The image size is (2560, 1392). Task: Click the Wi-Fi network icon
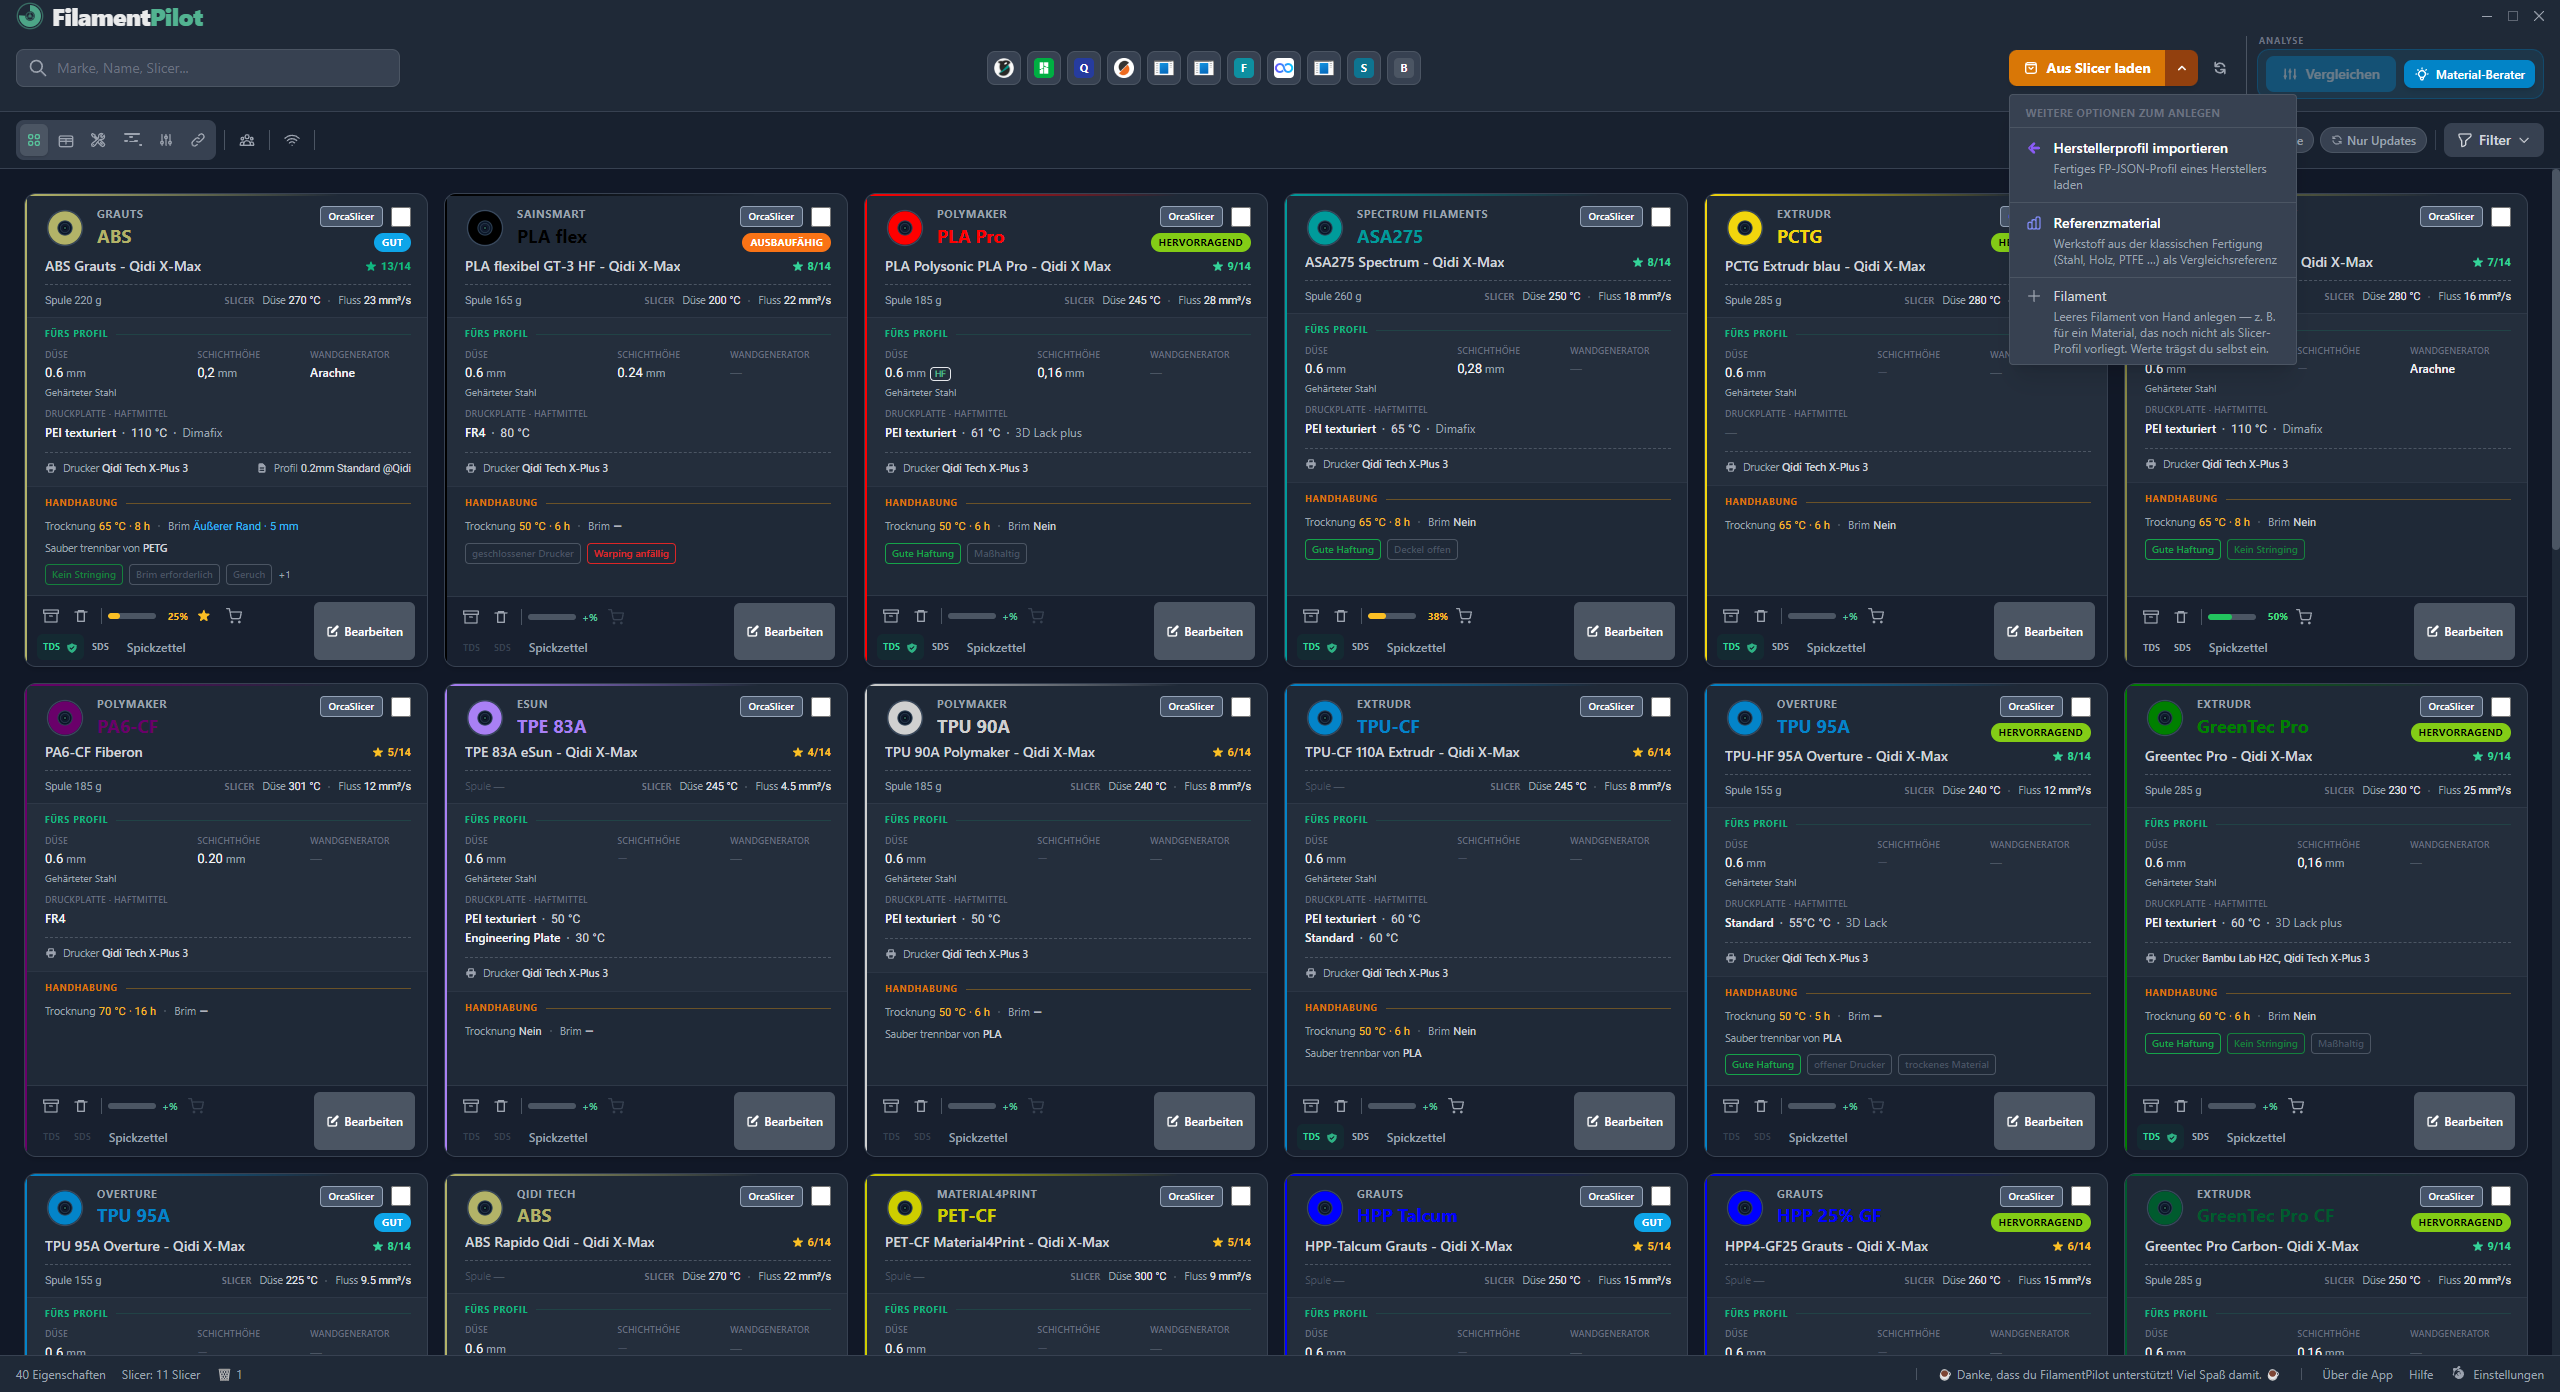292,141
